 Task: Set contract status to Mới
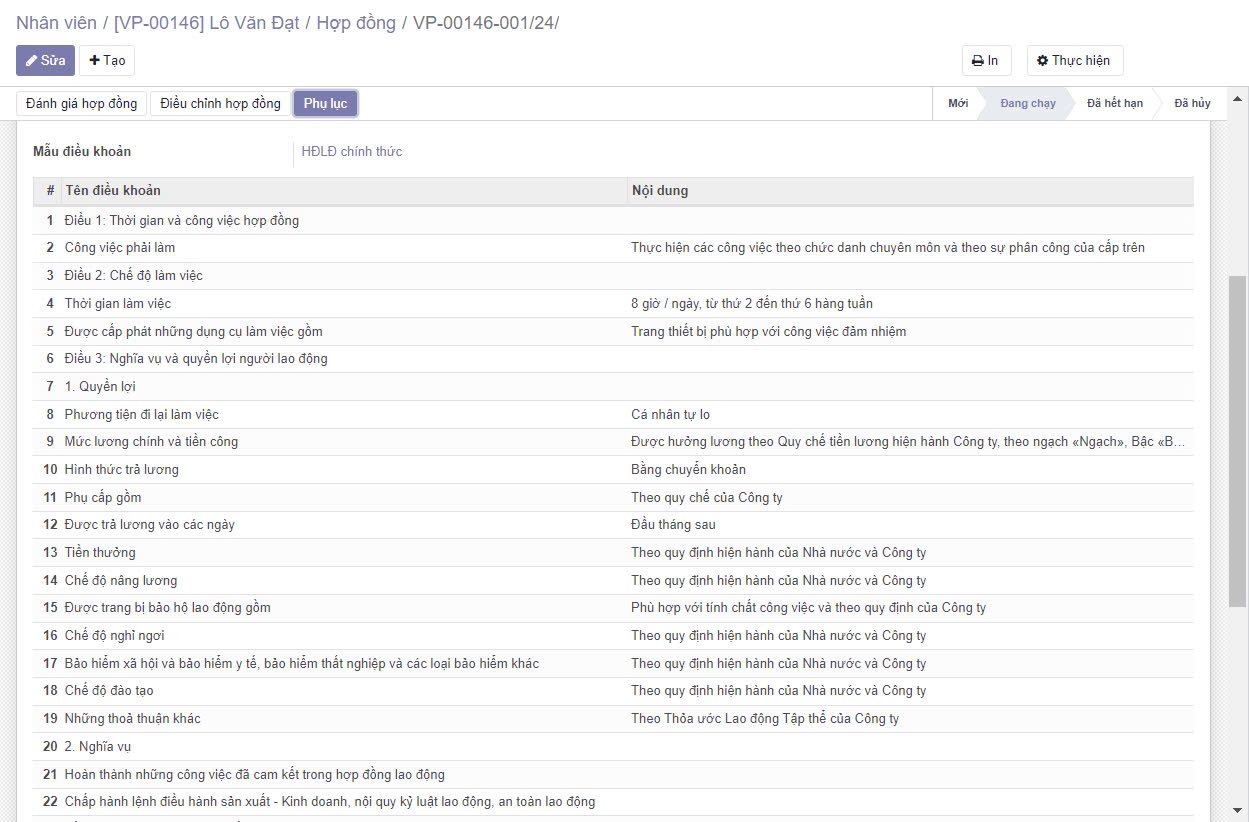coord(957,104)
